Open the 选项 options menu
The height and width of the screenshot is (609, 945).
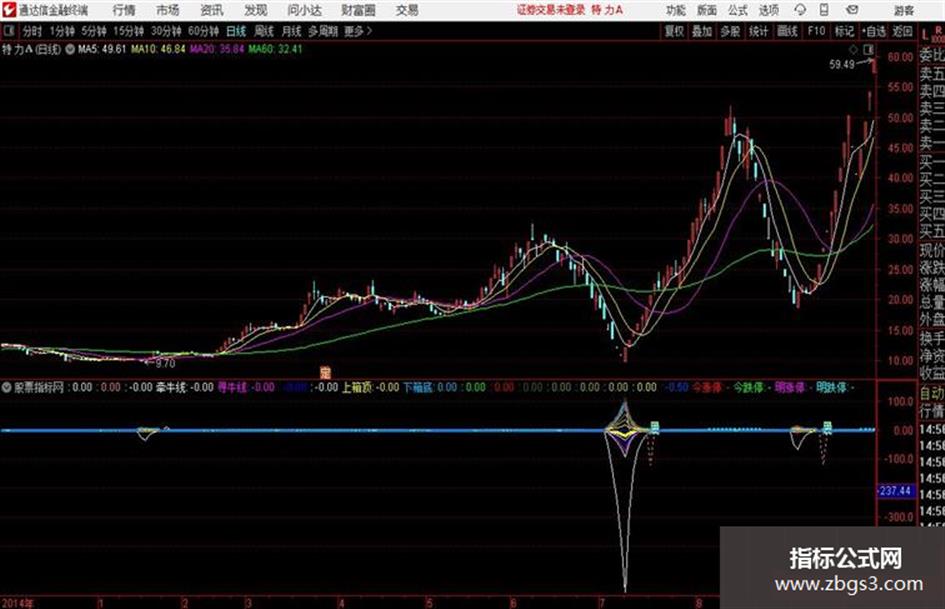[768, 10]
